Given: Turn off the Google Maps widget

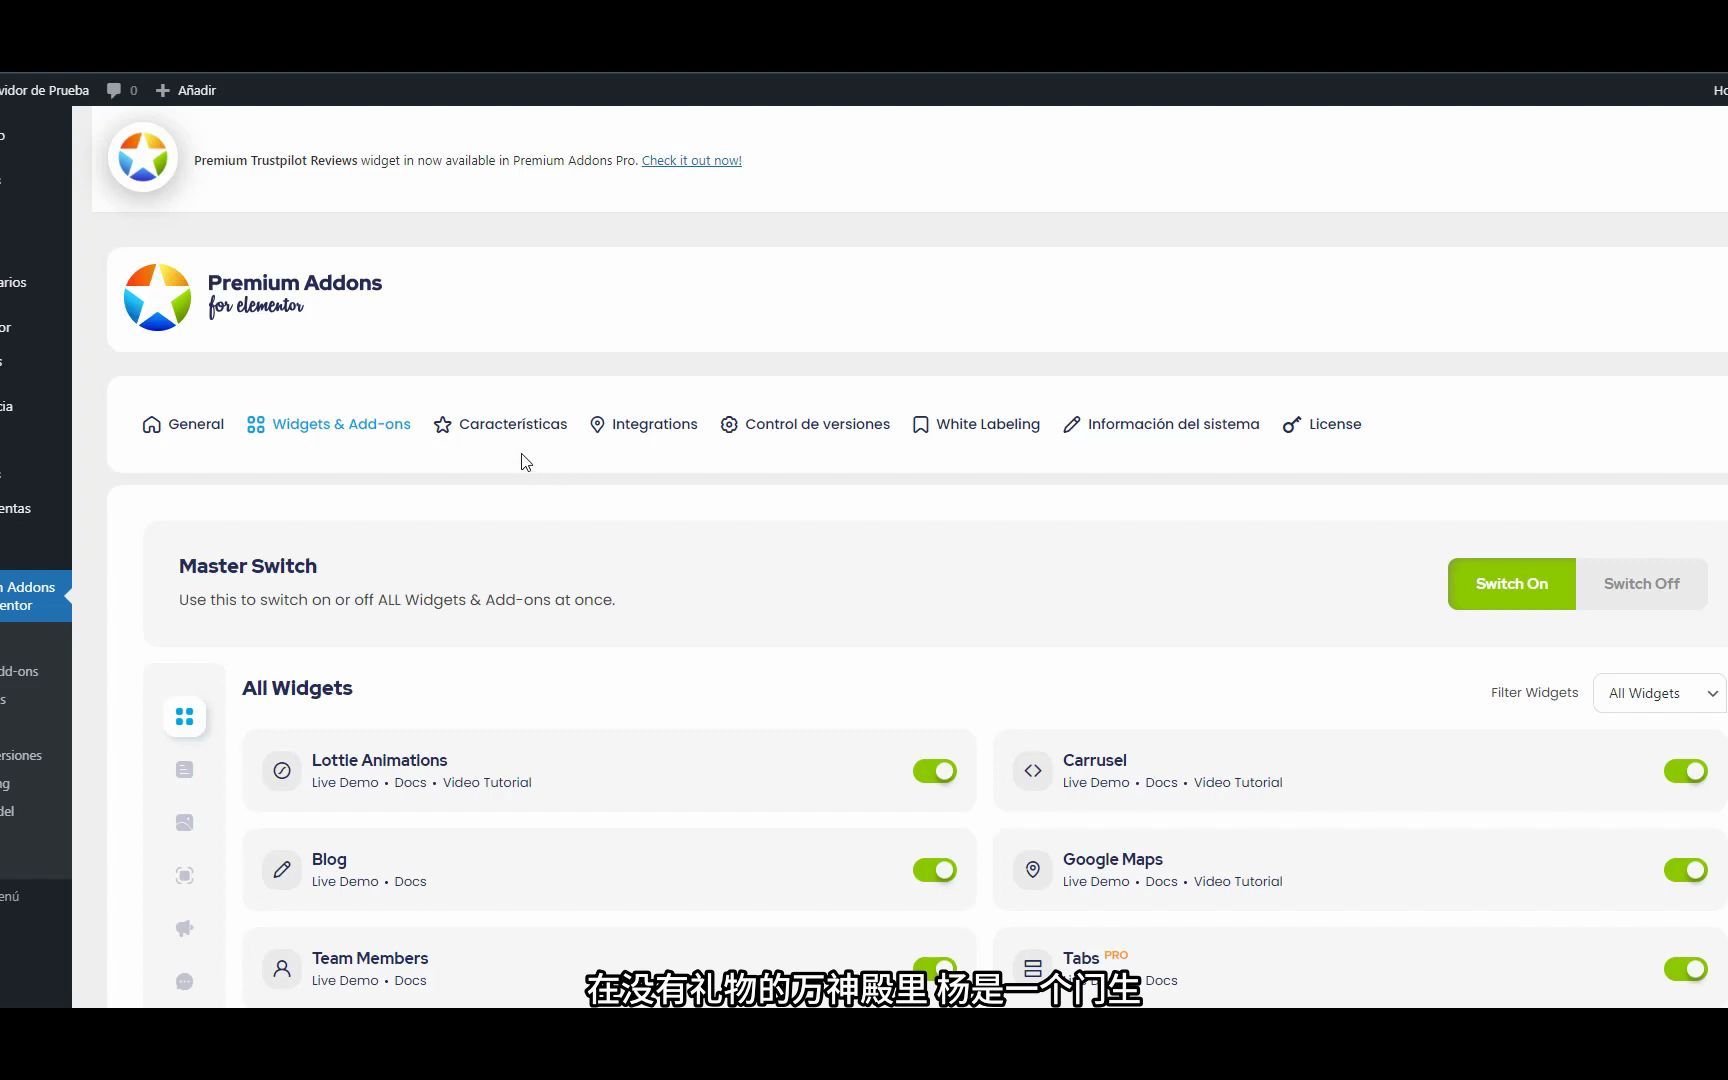Looking at the screenshot, I should point(1686,870).
